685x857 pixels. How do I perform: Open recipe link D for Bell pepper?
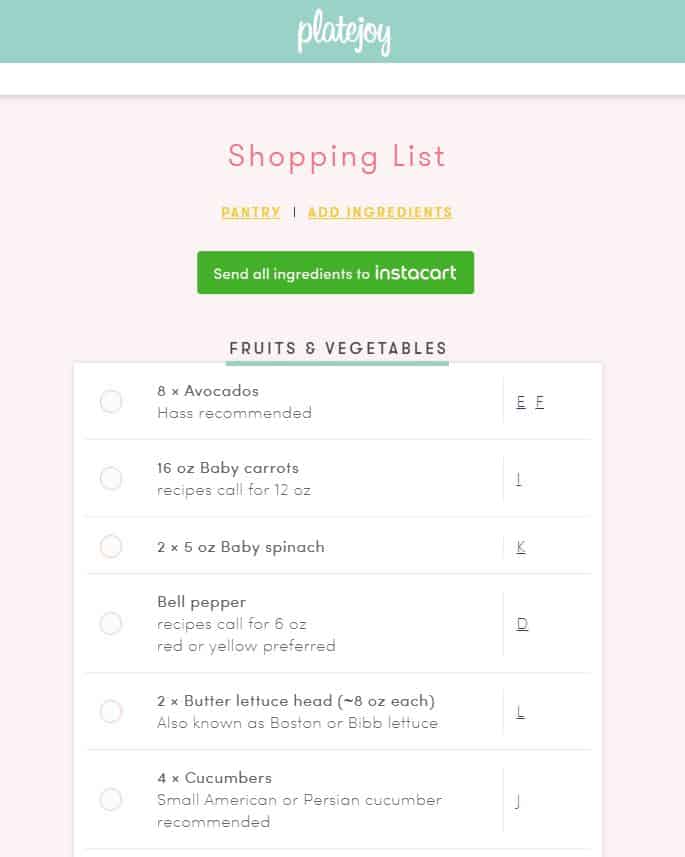[x=522, y=624]
